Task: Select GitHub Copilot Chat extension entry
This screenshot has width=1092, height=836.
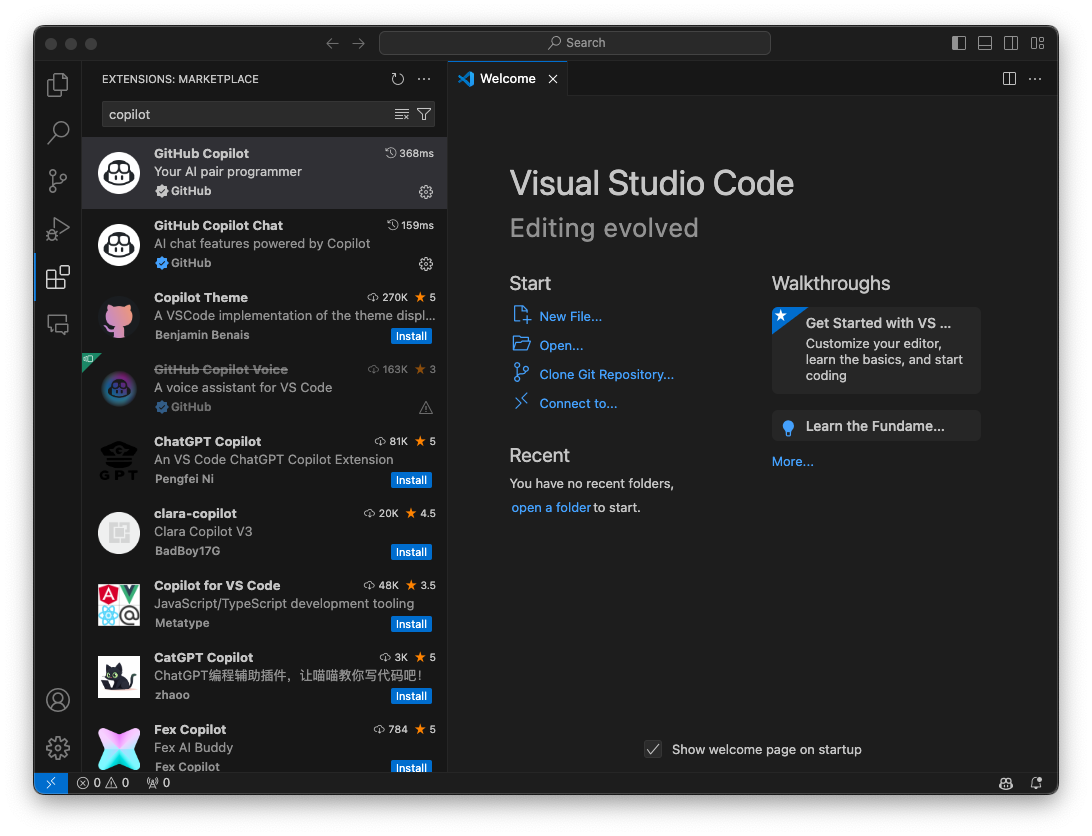Action: pos(264,245)
